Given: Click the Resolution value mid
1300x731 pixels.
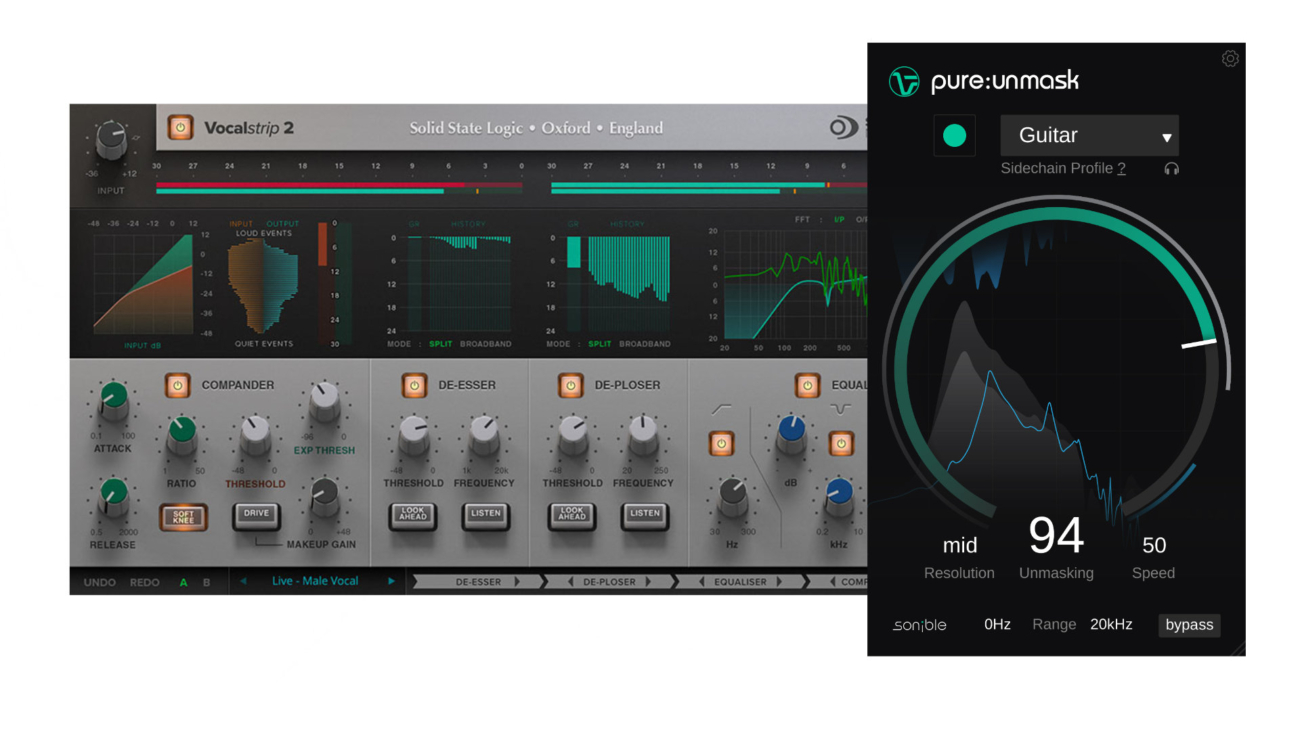Looking at the screenshot, I should pos(960,546).
